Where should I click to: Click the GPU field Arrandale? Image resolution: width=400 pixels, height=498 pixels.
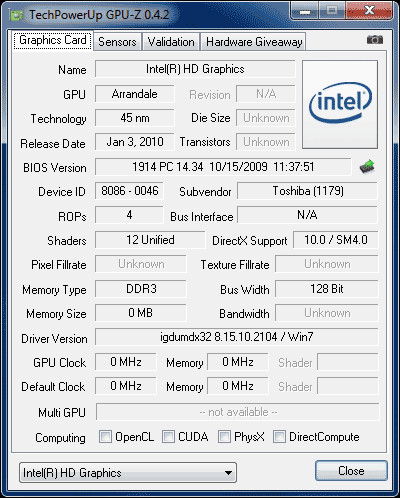pos(135,94)
